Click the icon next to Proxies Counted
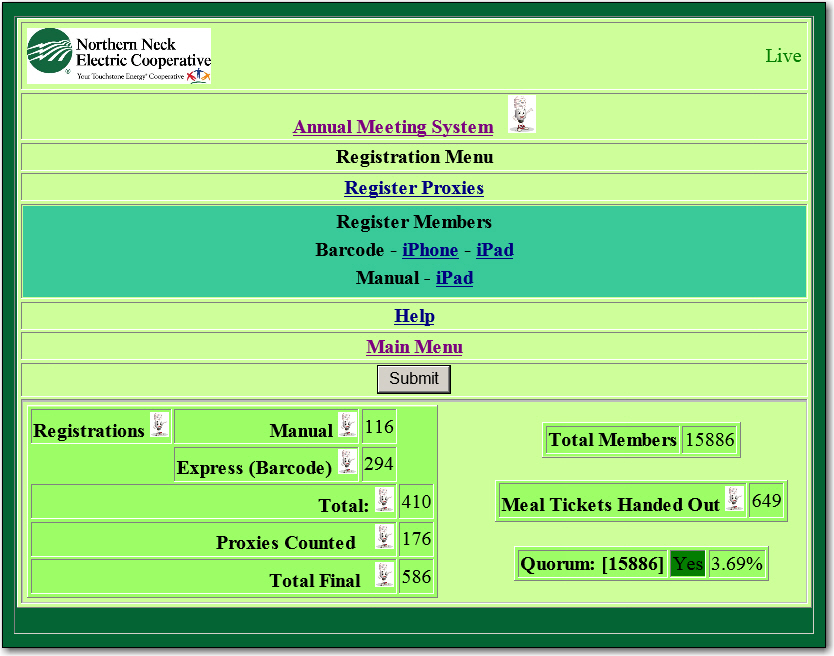This screenshot has height=656, width=834. coord(385,537)
